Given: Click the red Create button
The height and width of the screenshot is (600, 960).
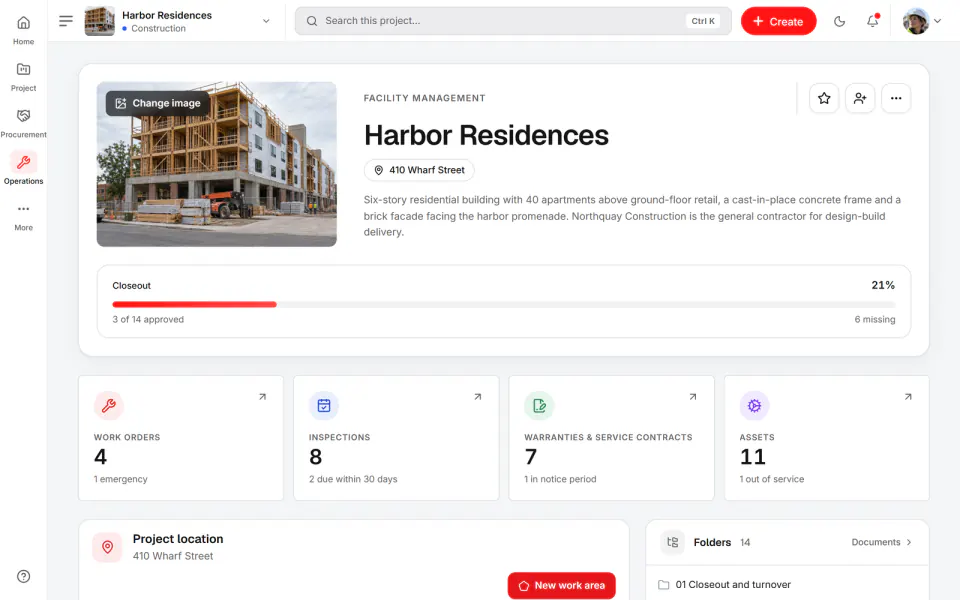Looking at the screenshot, I should pyautogui.click(x=778, y=21).
